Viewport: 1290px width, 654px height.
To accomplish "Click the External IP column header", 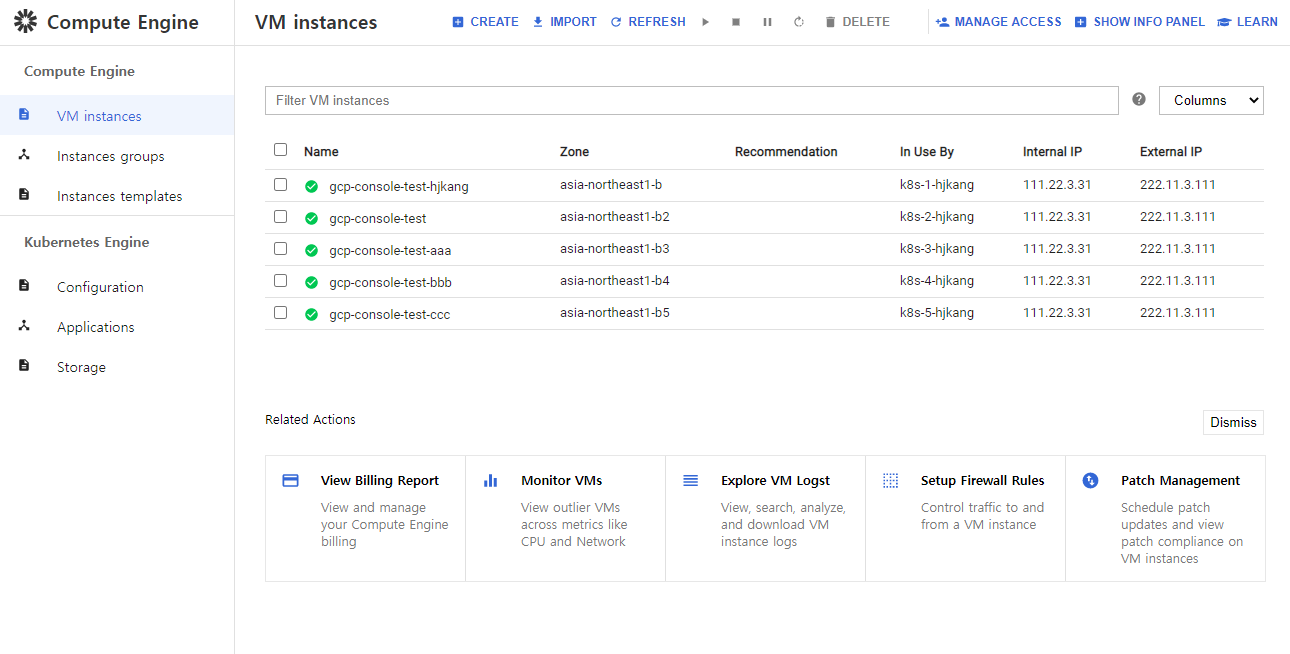I will (1171, 152).
